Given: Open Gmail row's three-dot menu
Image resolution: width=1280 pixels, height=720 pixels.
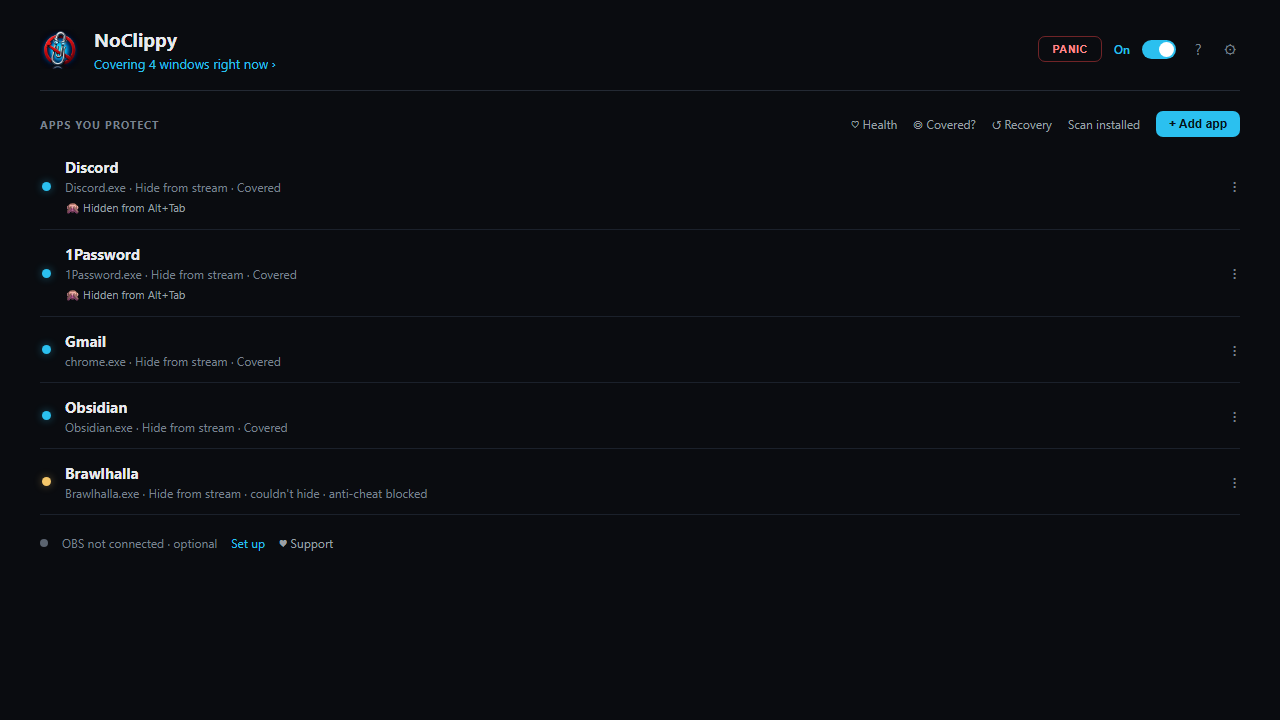Looking at the screenshot, I should [x=1234, y=351].
